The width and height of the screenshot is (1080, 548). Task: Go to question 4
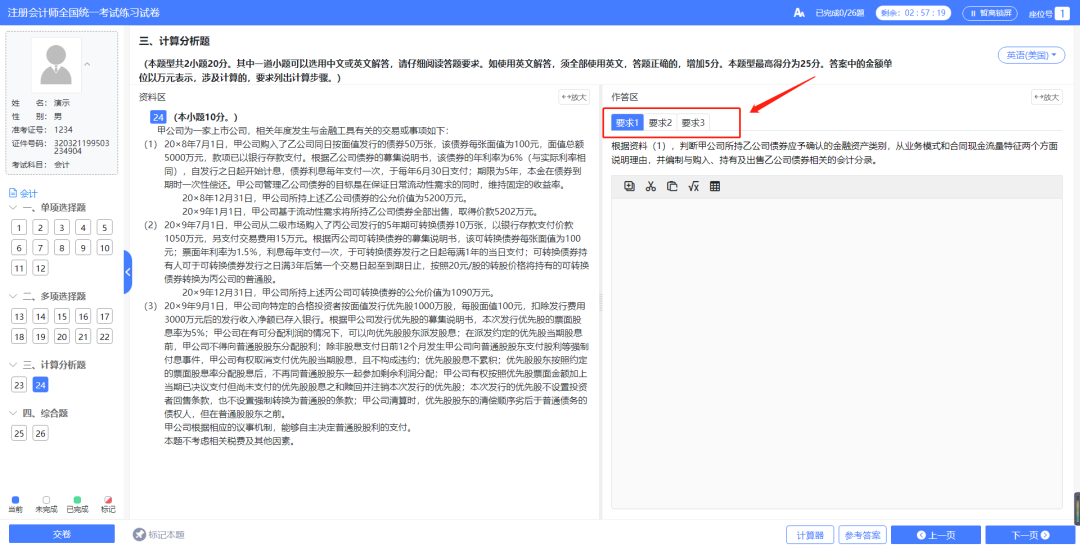pyautogui.click(x=83, y=228)
